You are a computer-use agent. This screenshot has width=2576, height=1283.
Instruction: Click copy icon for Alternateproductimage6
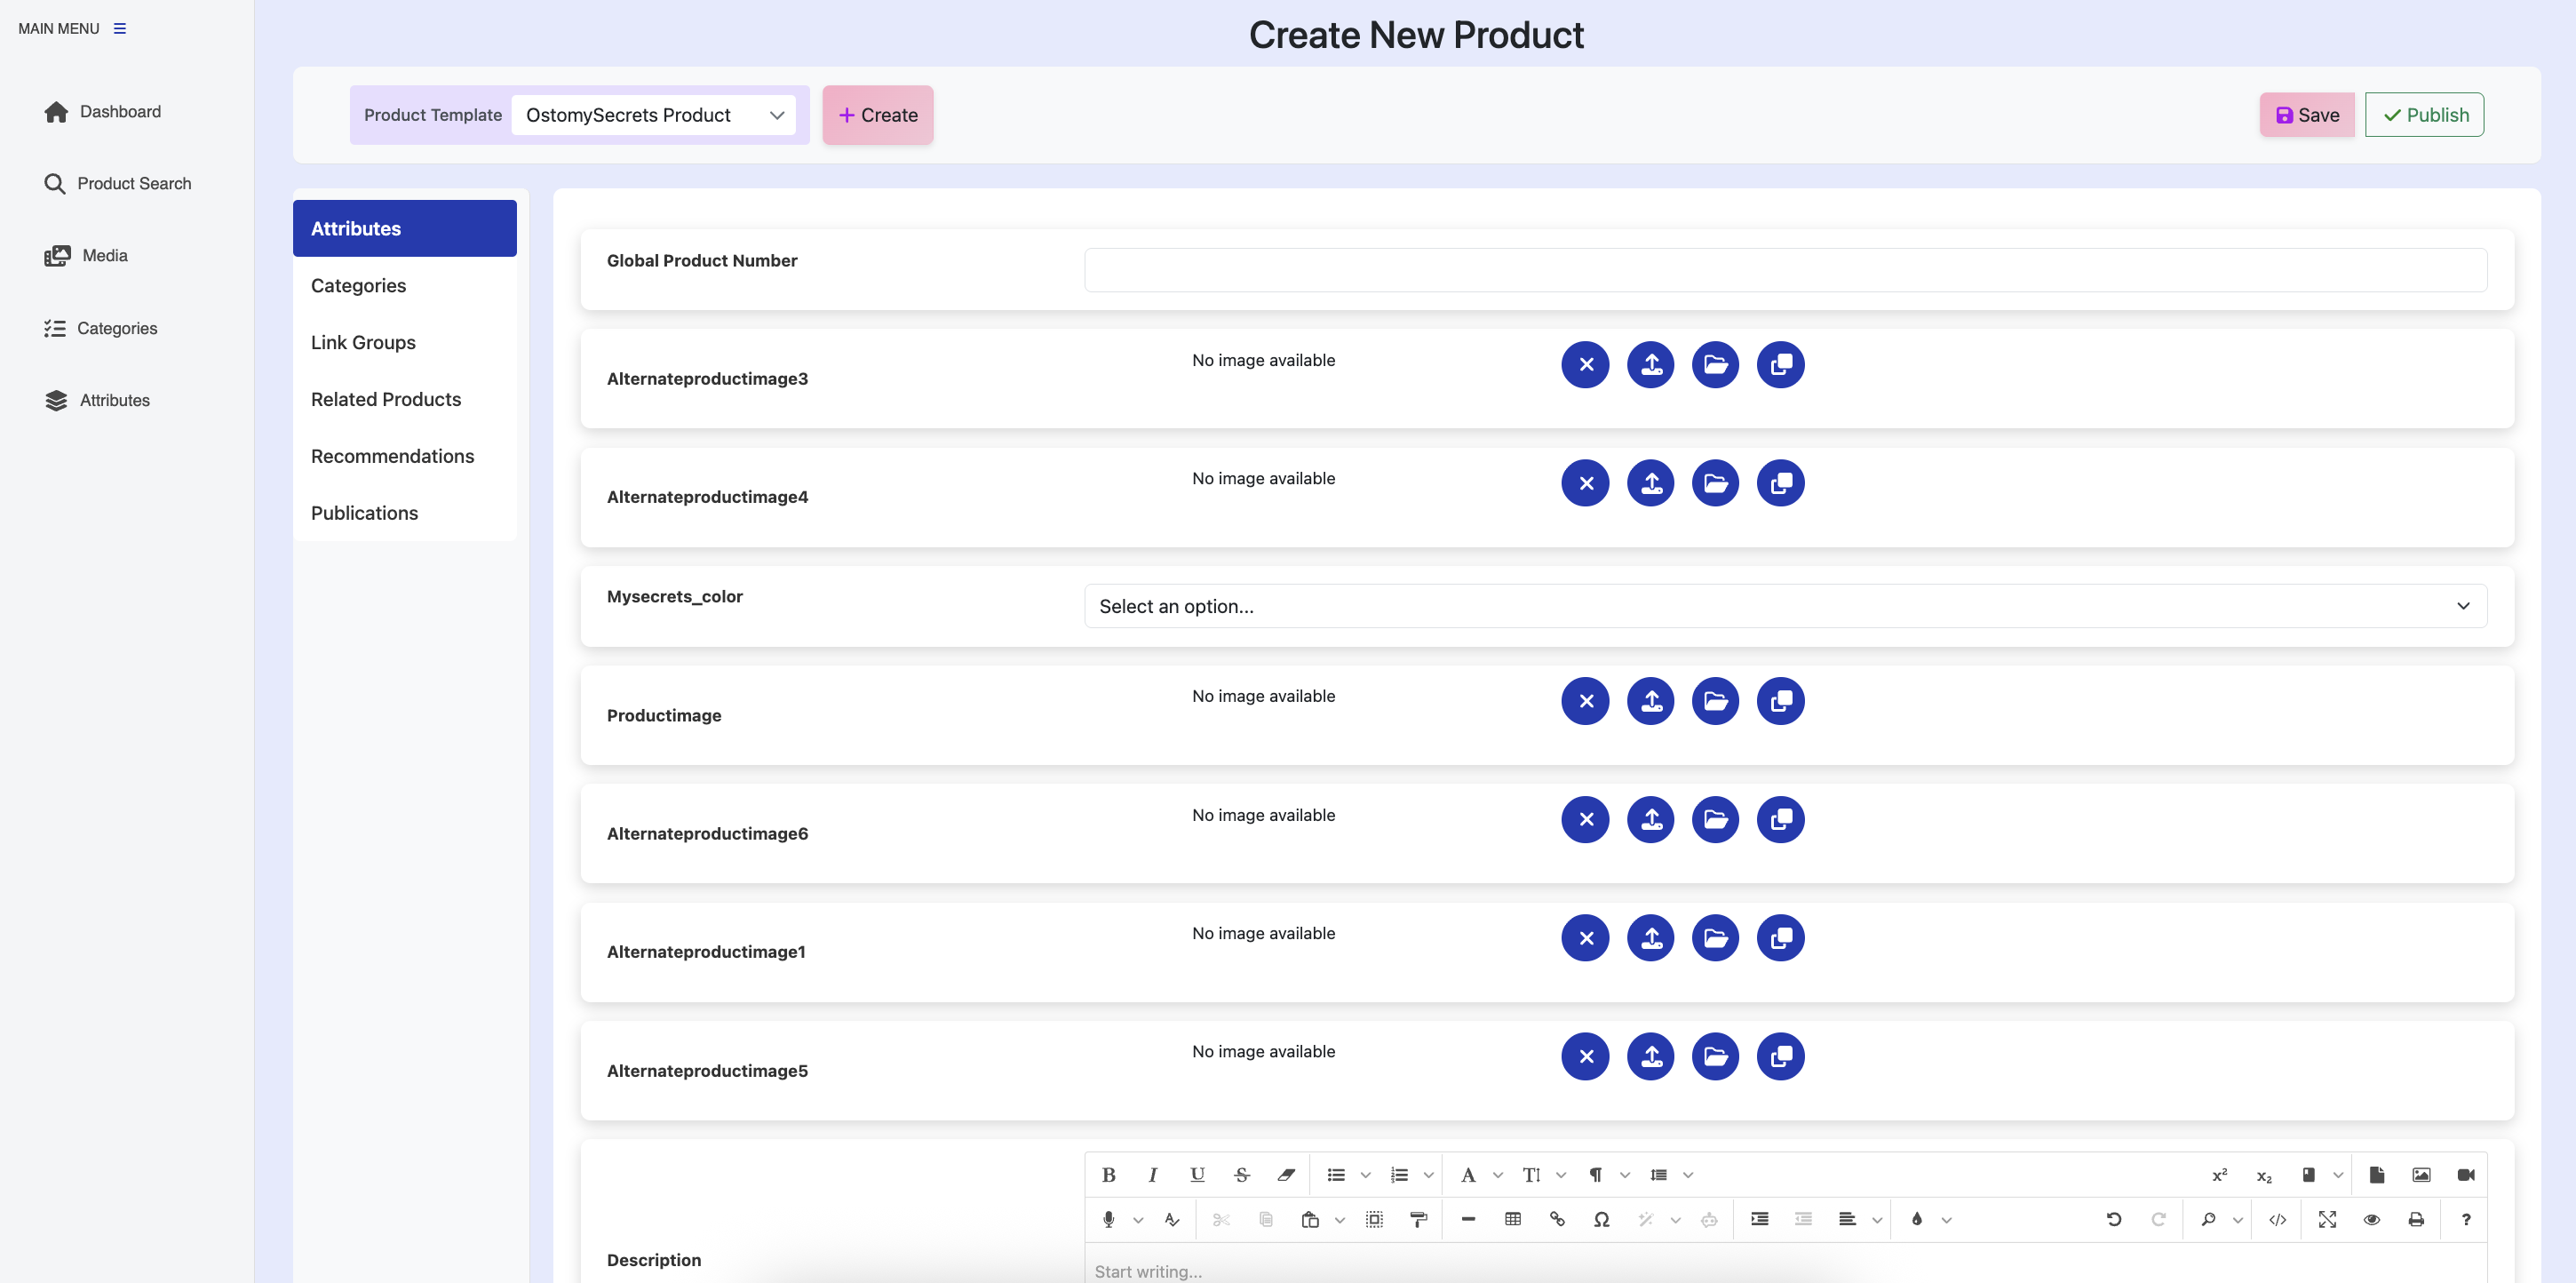1780,820
